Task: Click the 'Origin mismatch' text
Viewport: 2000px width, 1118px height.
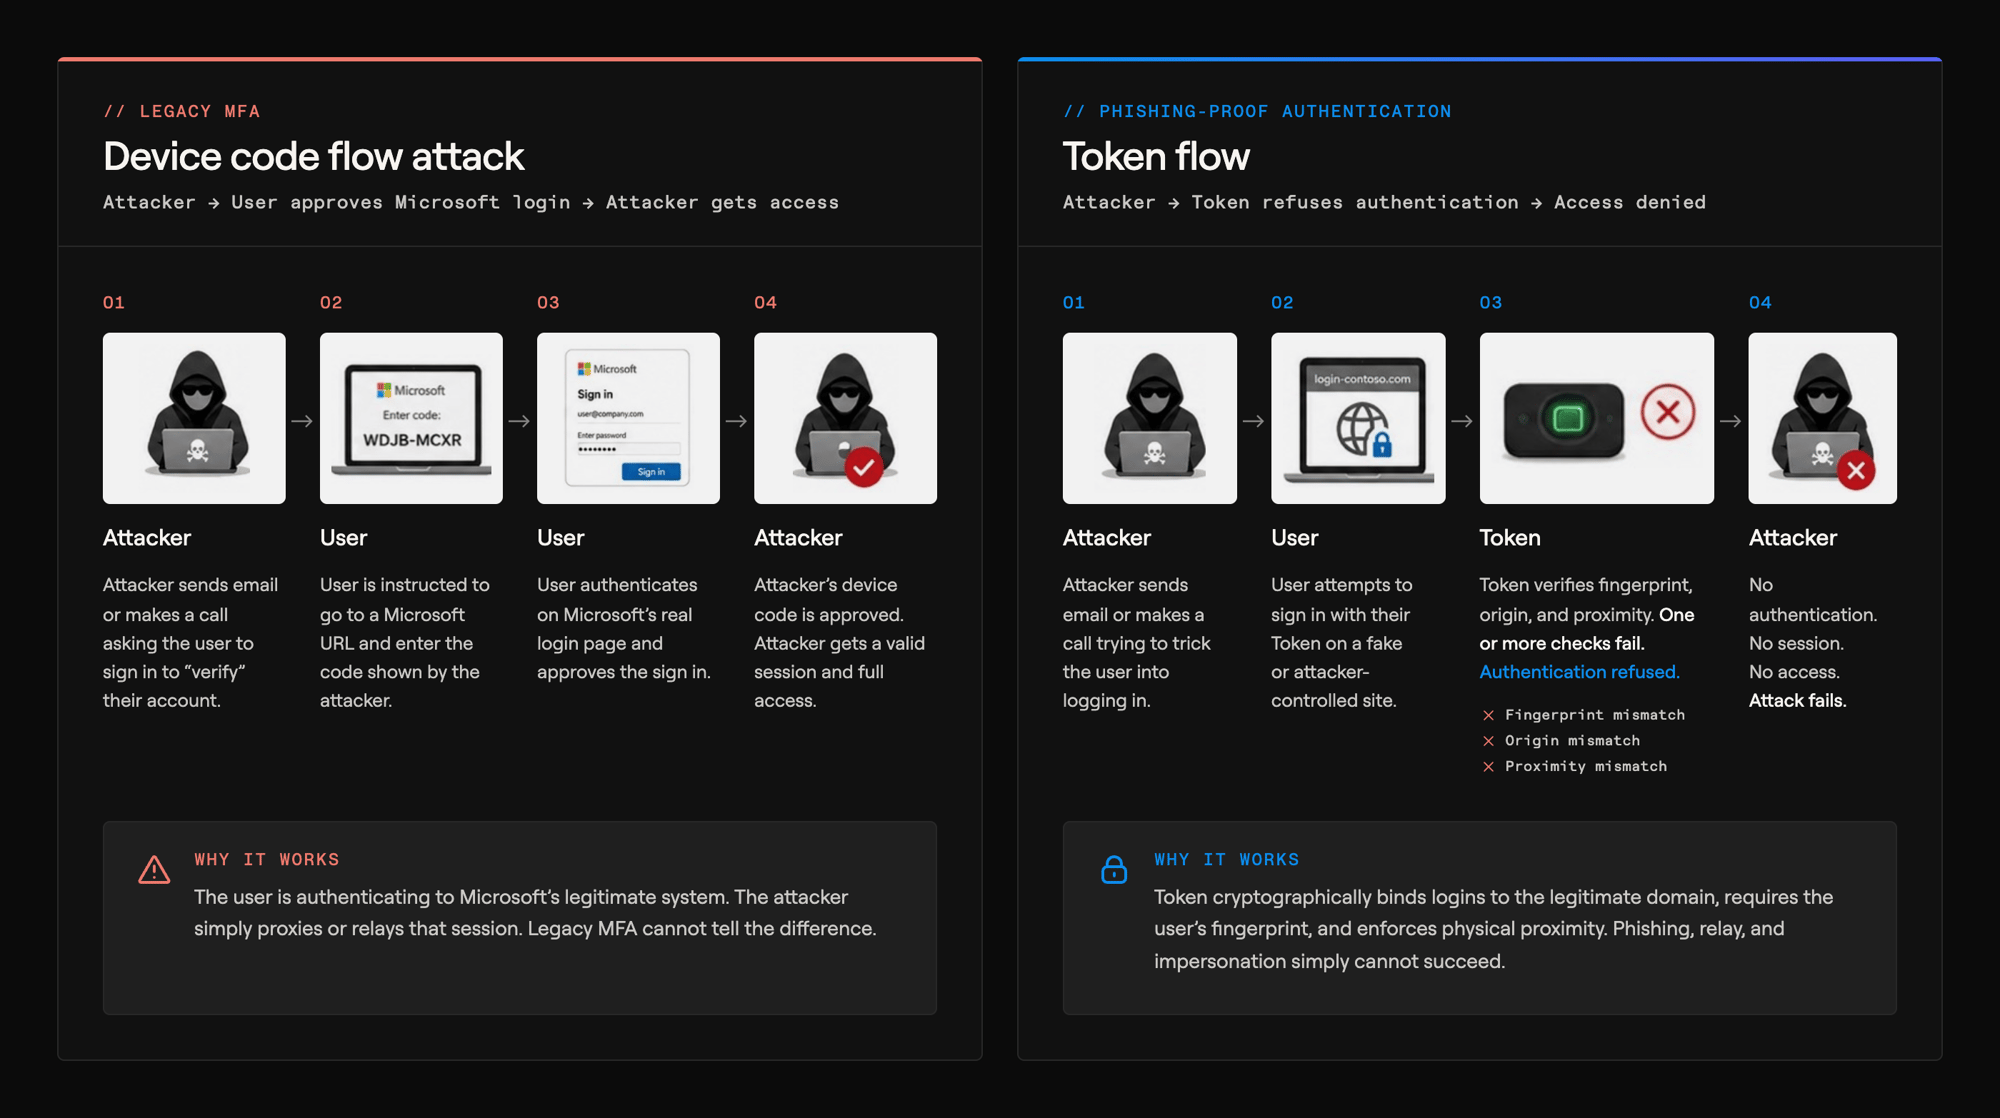Action: [x=1572, y=741]
